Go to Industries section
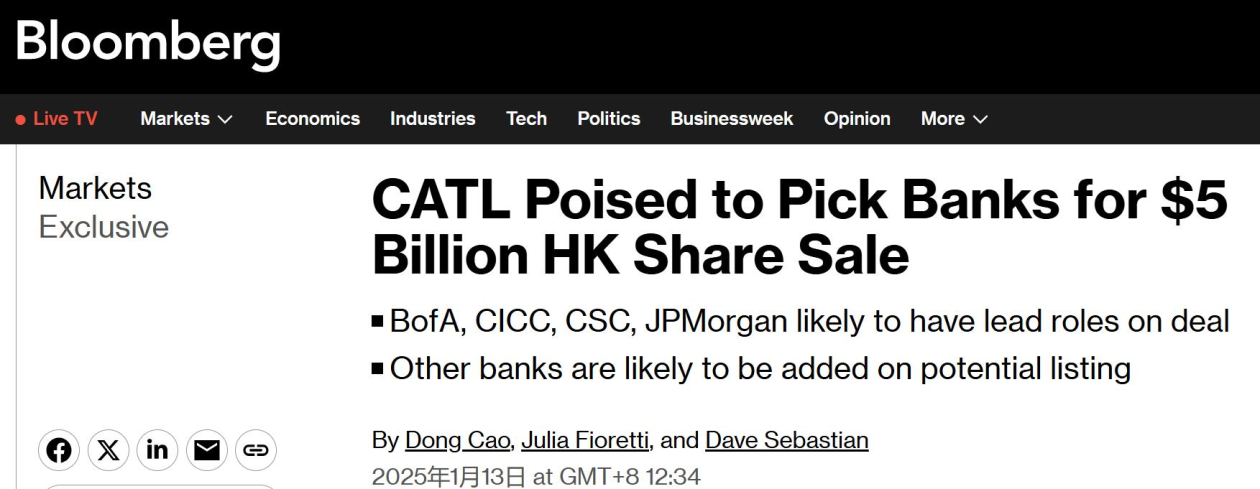Image resolution: width=1260 pixels, height=489 pixels. point(432,118)
